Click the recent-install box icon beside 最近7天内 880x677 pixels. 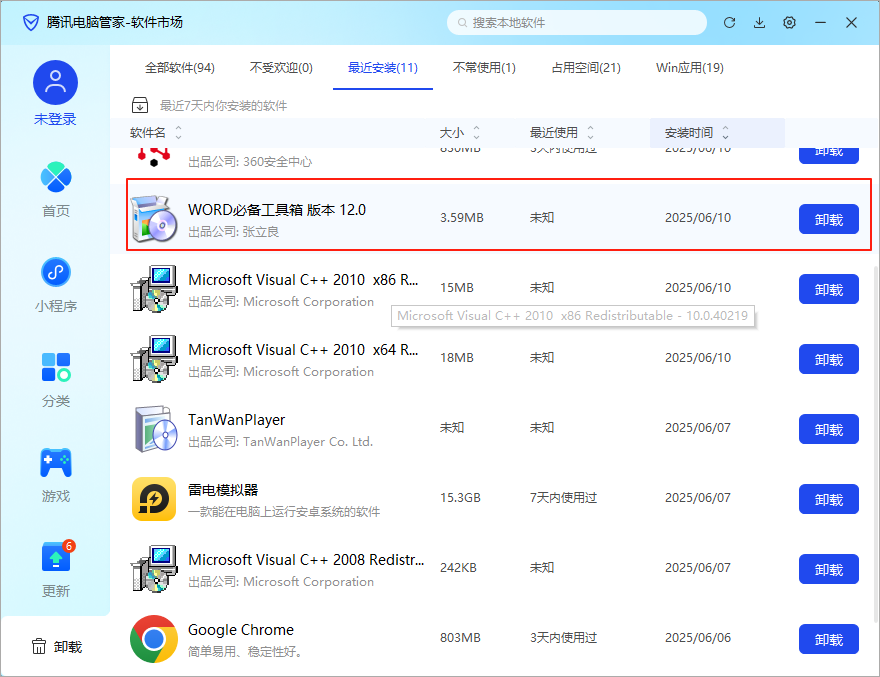[140, 105]
